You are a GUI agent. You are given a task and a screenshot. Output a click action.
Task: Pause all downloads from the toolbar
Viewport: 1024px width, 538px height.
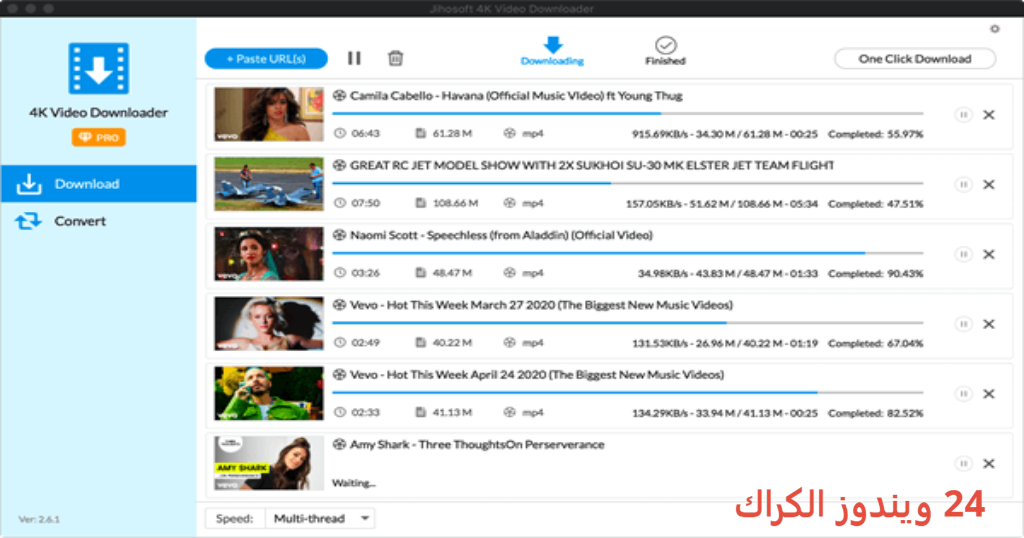click(354, 59)
